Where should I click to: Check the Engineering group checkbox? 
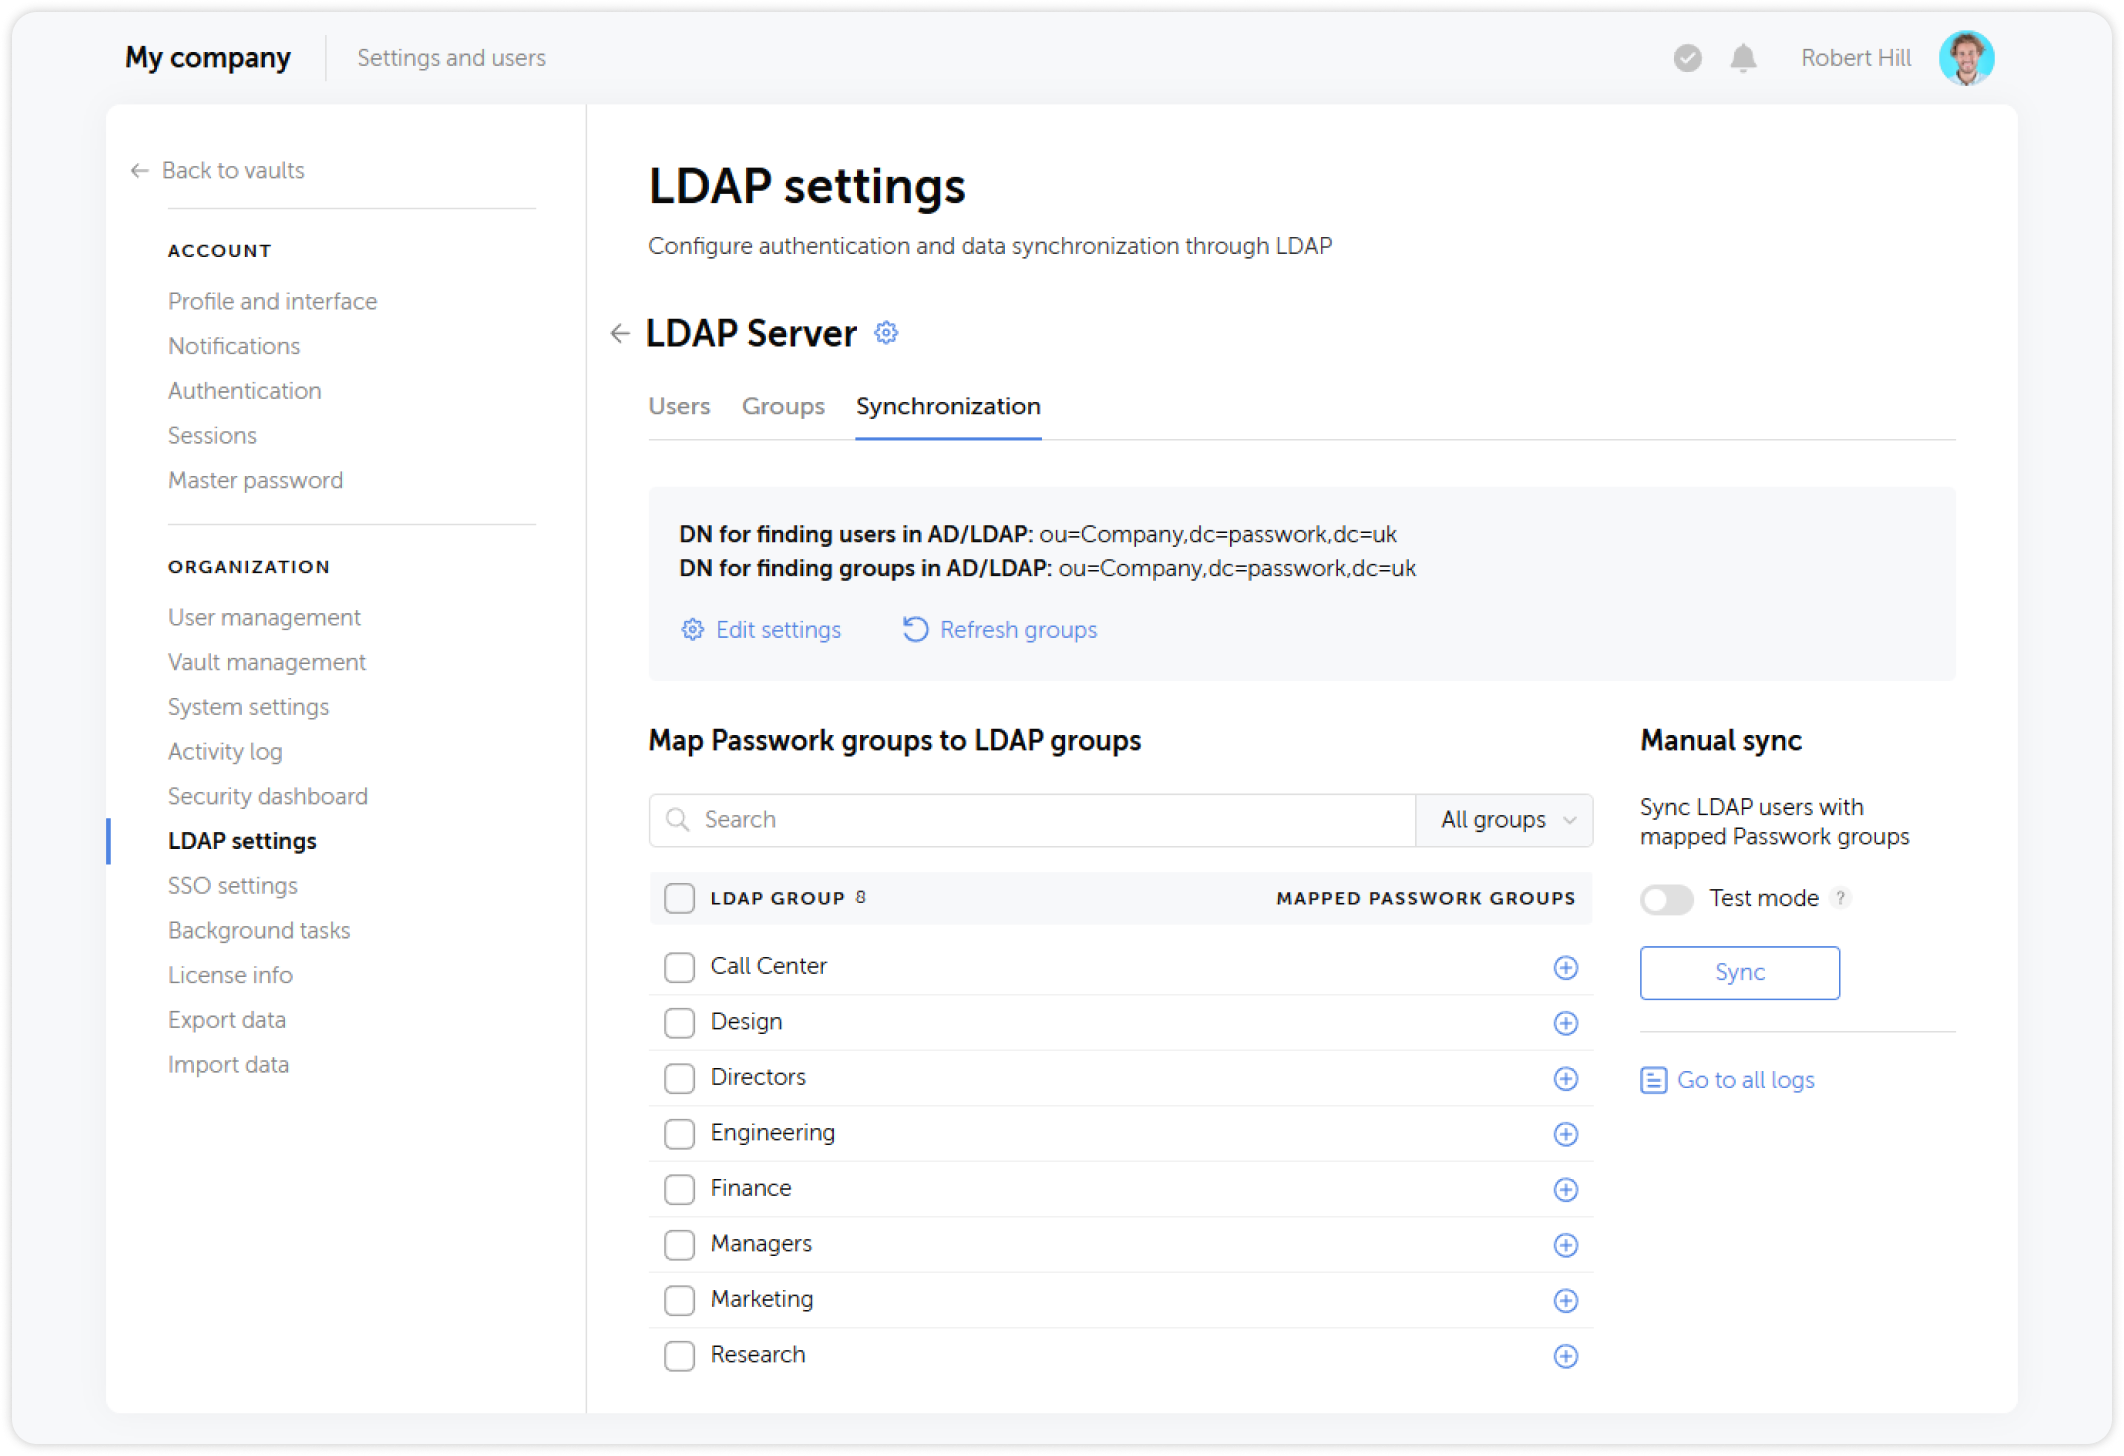coord(679,1134)
